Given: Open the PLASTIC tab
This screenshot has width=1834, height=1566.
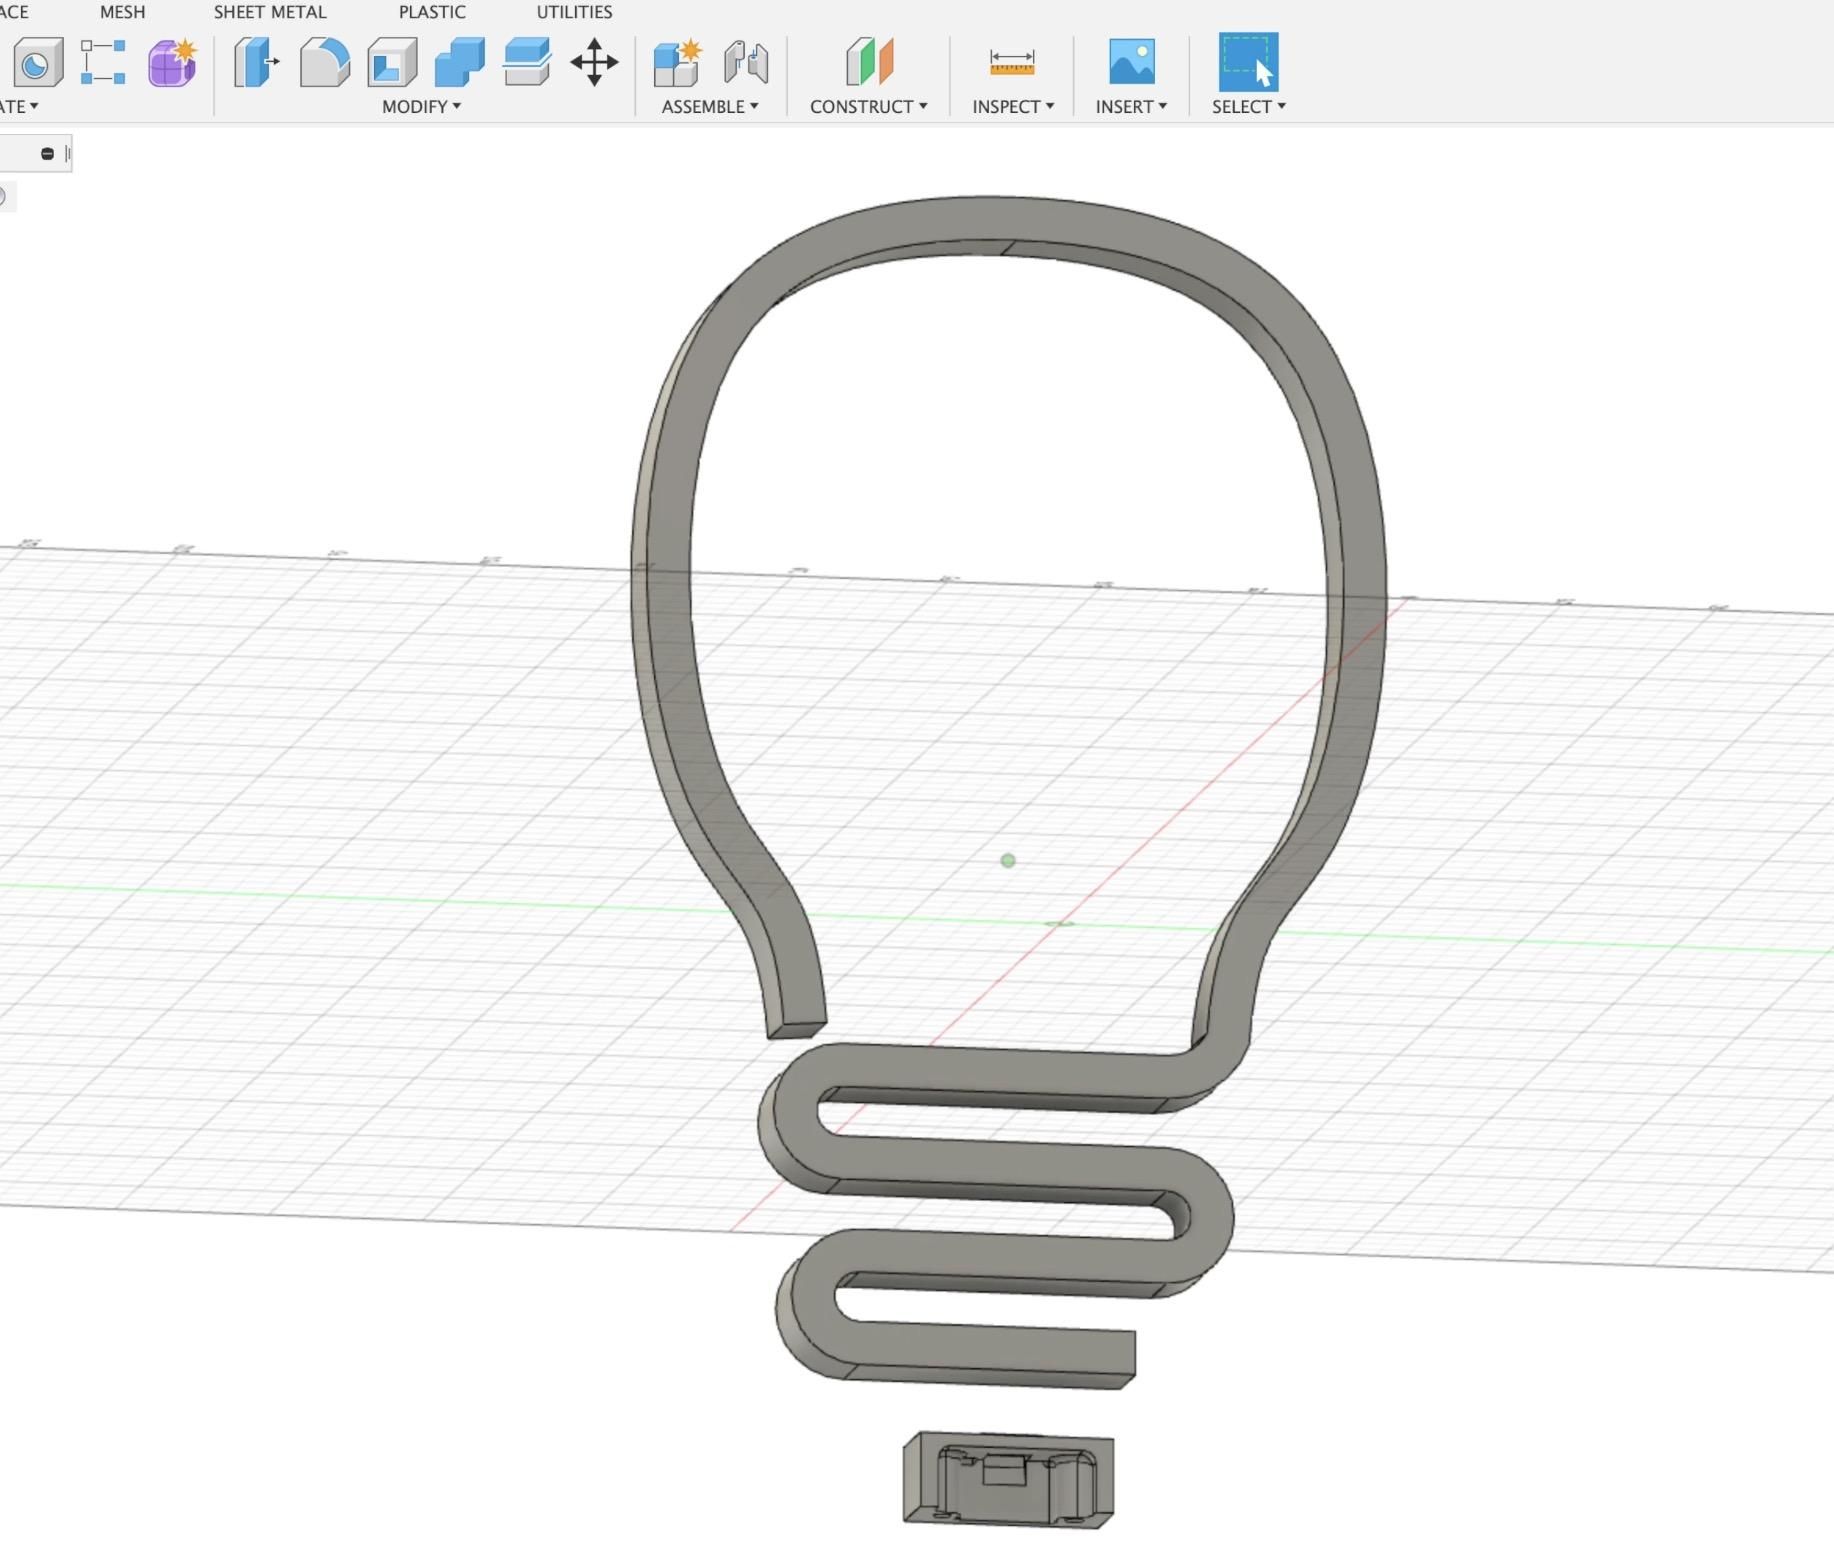Looking at the screenshot, I should [432, 12].
